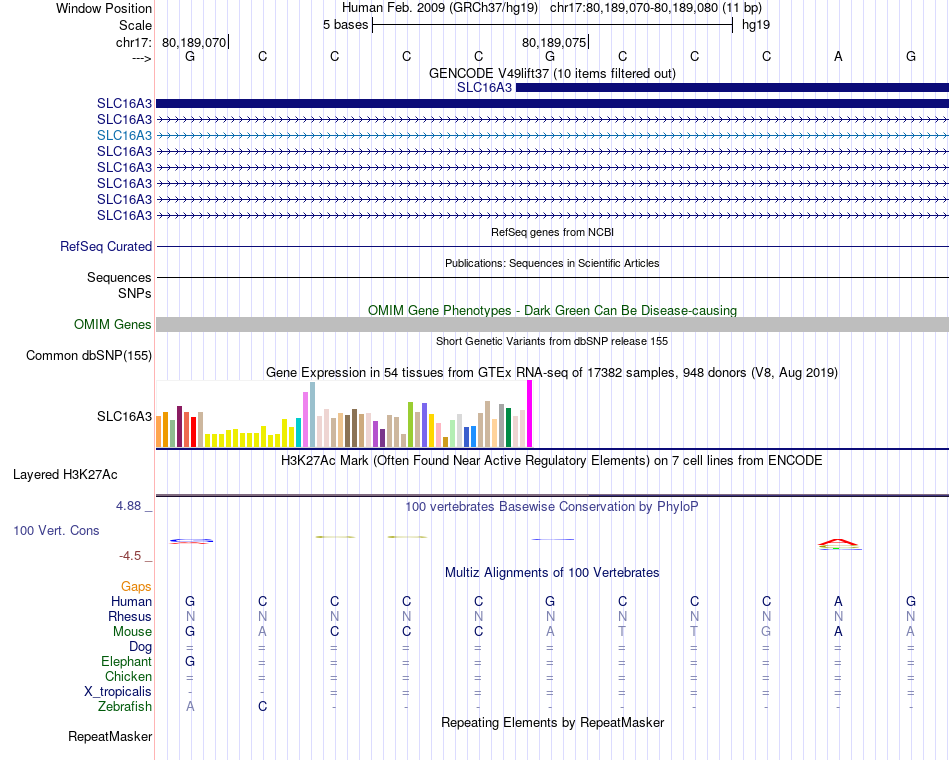The width and height of the screenshot is (950, 760).
Task: Click the Window Position label
Action: point(104,8)
